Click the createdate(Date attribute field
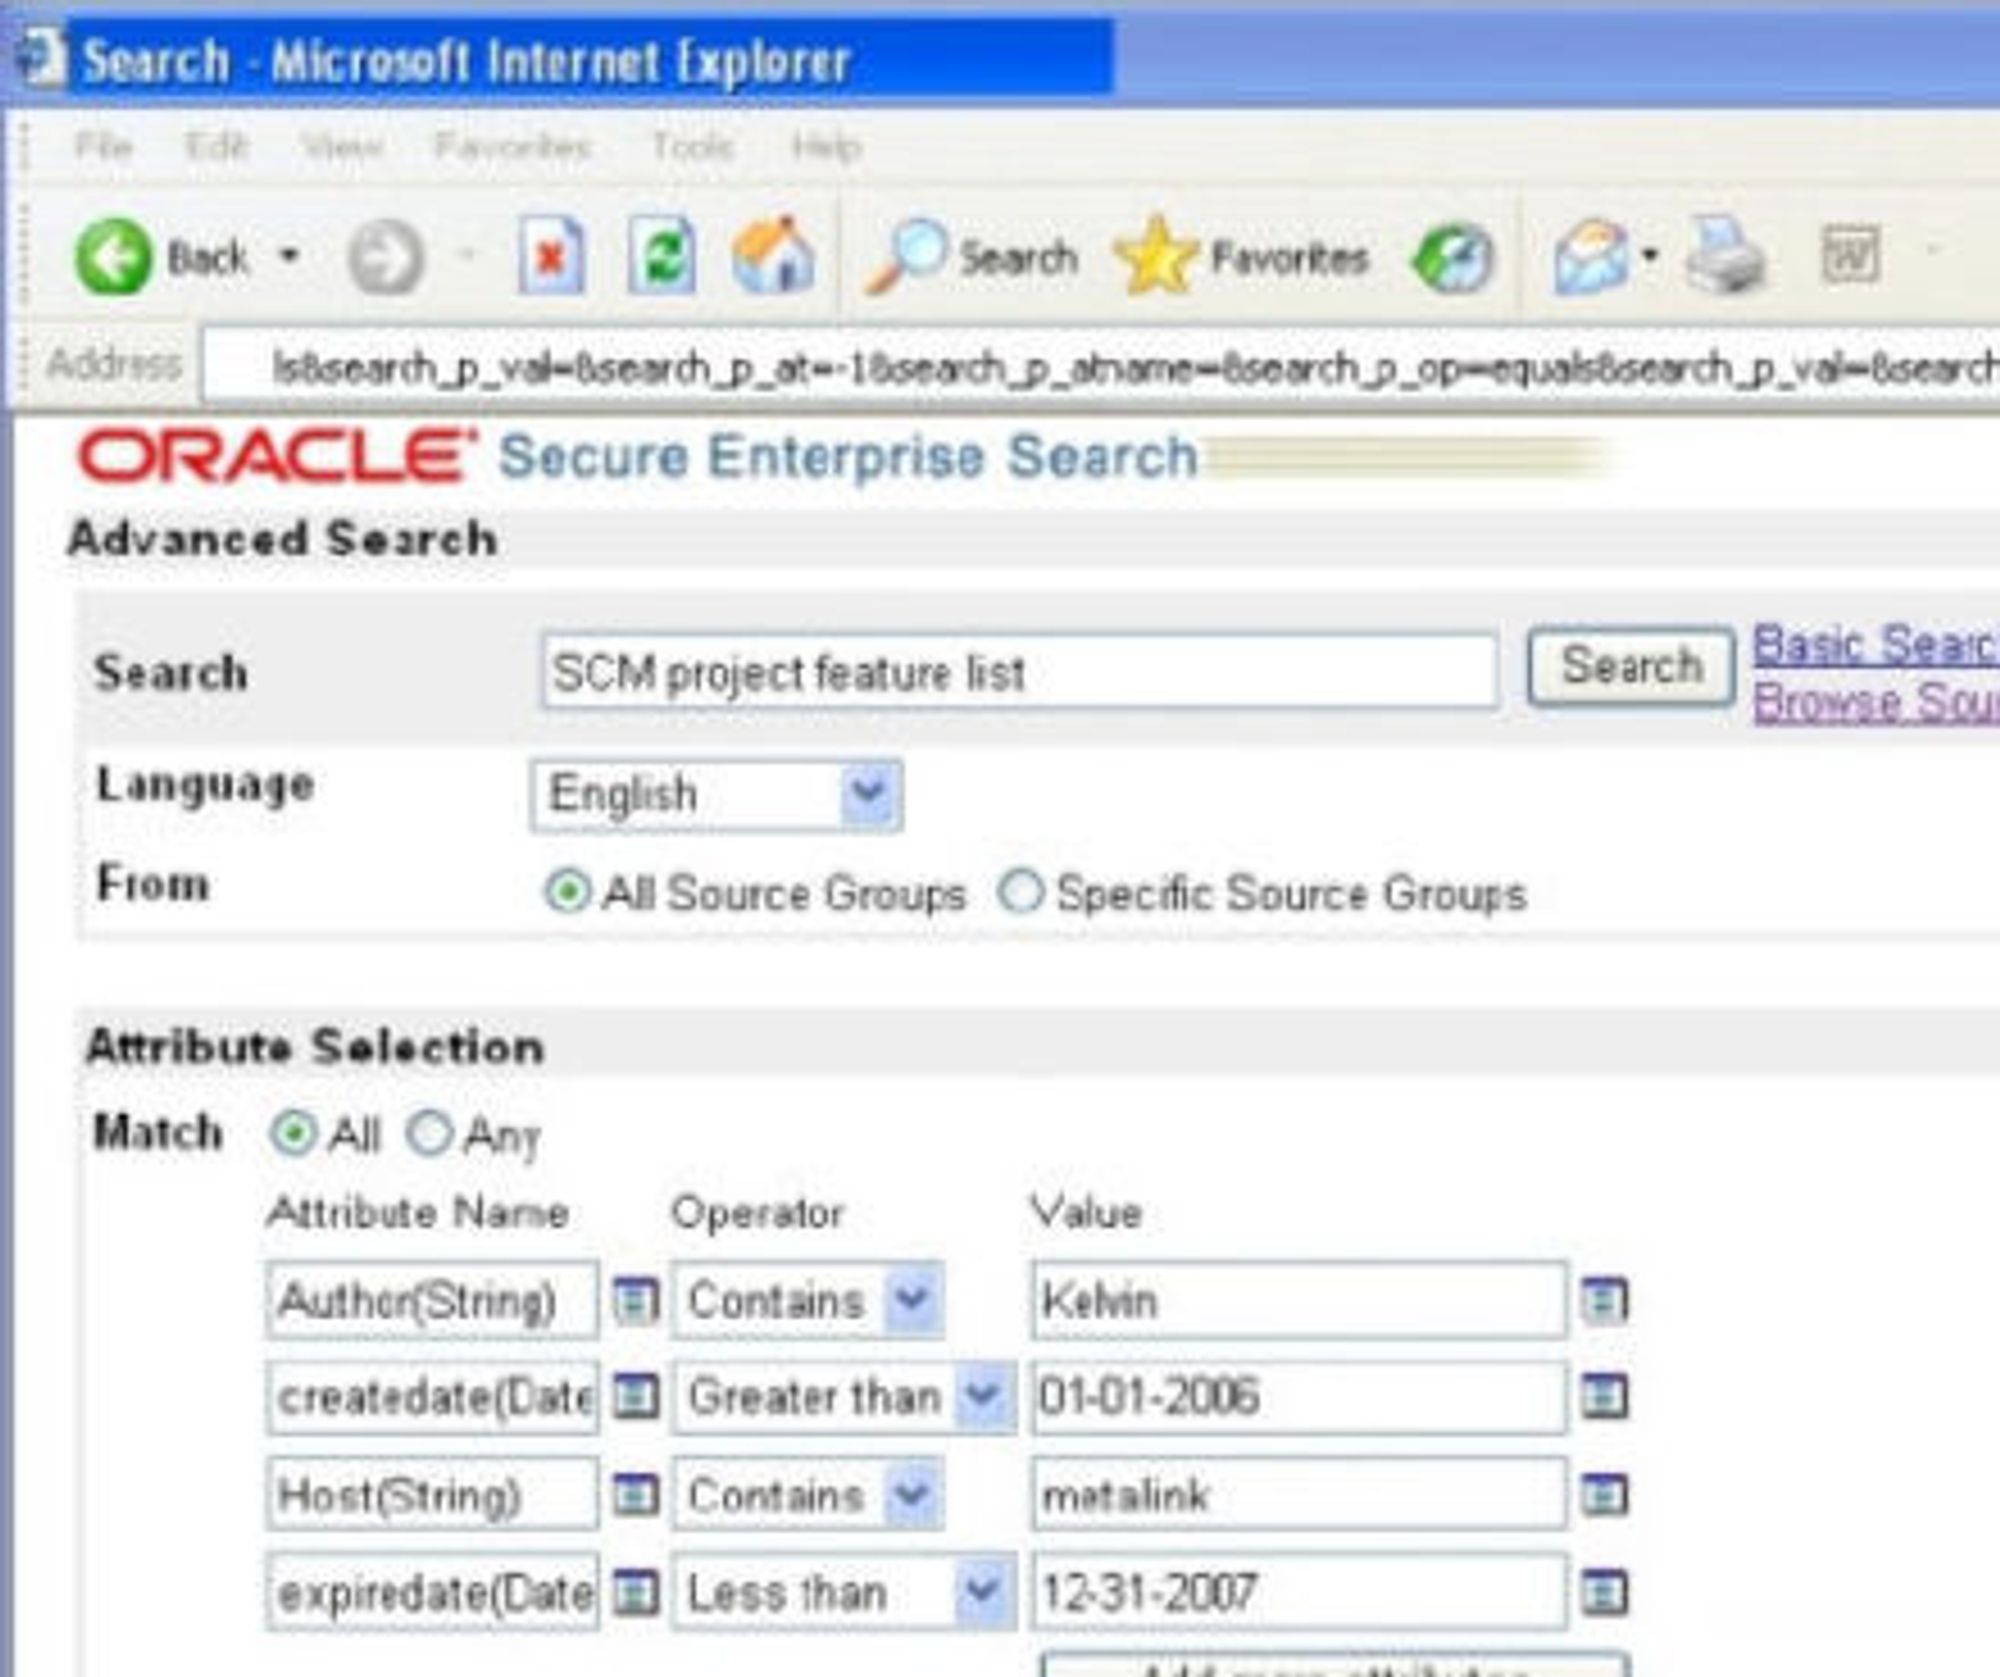 coord(432,1397)
